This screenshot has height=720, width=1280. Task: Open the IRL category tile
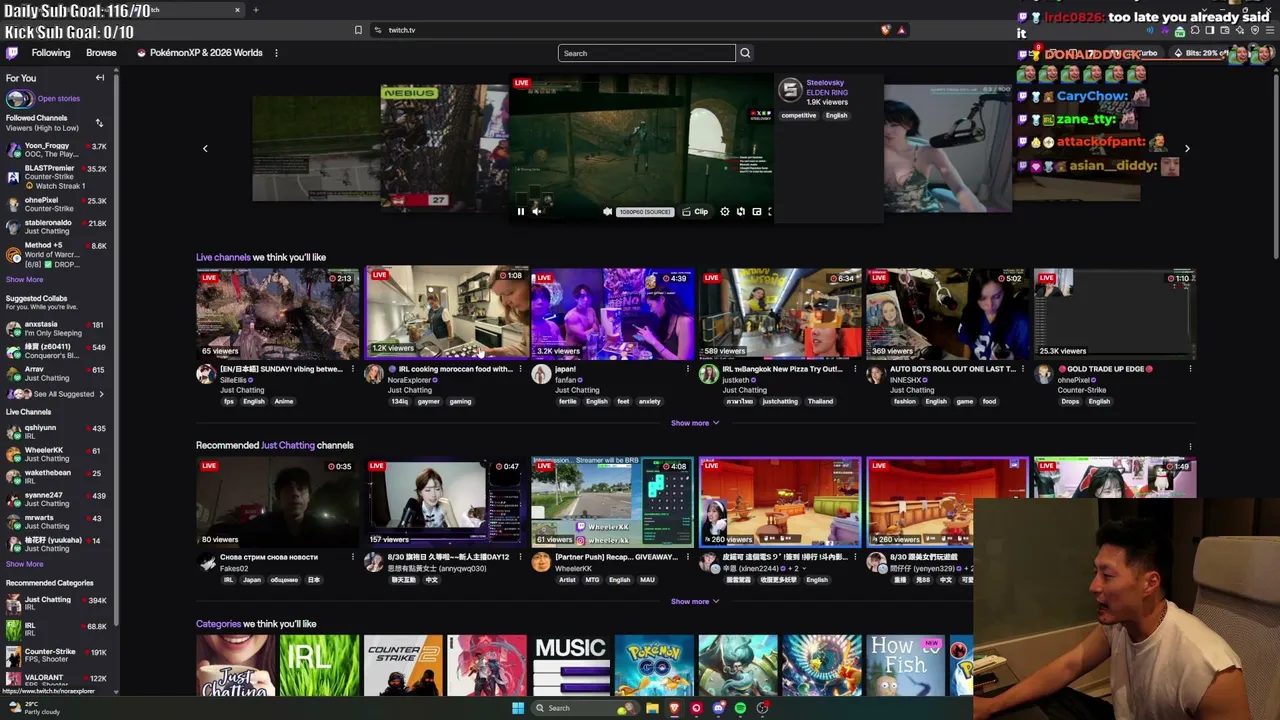pyautogui.click(x=319, y=665)
